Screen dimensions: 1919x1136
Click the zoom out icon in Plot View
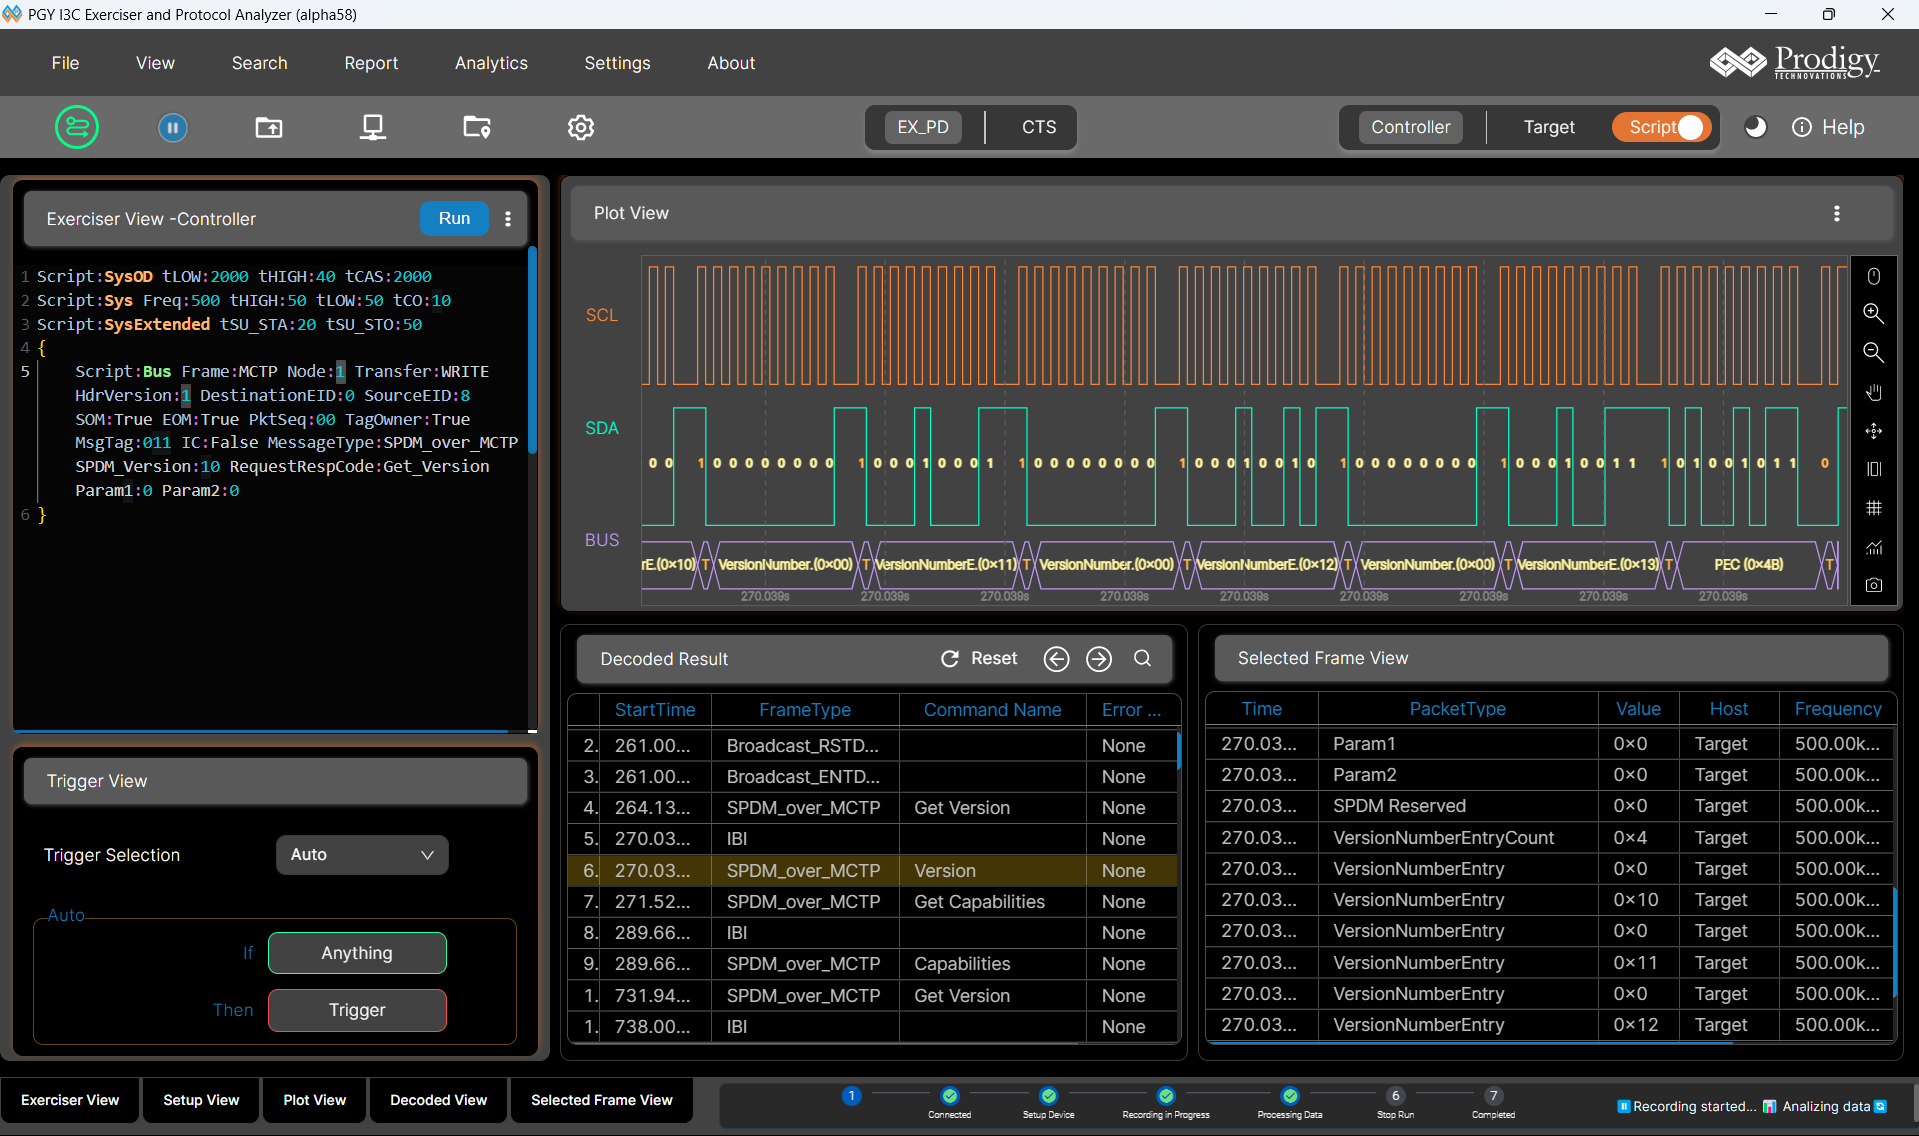click(1873, 352)
